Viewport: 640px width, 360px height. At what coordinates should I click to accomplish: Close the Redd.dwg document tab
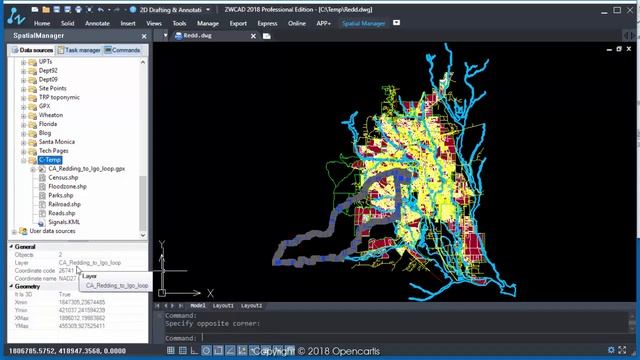[x=253, y=36]
